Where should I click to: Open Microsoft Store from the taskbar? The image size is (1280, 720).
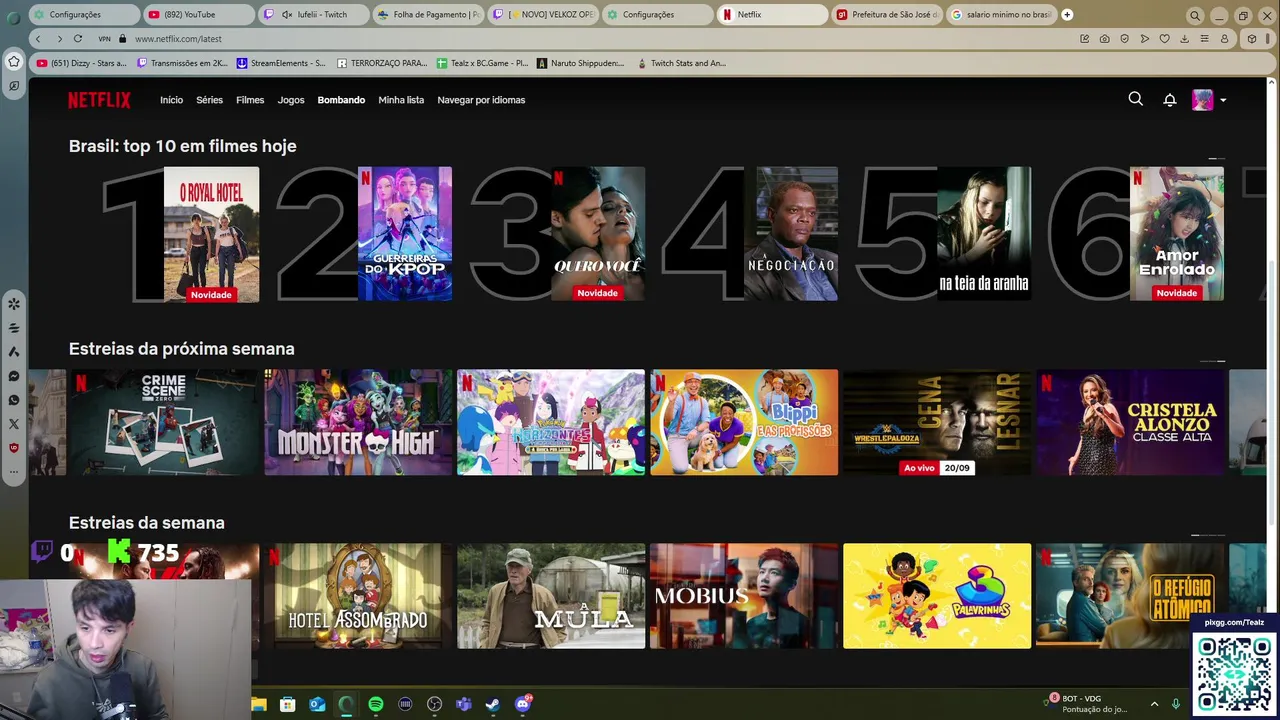[288, 704]
